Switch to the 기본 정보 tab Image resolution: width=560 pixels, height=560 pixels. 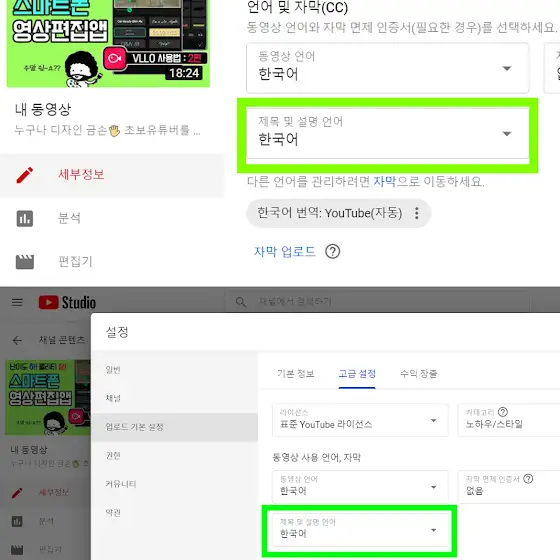click(x=296, y=374)
